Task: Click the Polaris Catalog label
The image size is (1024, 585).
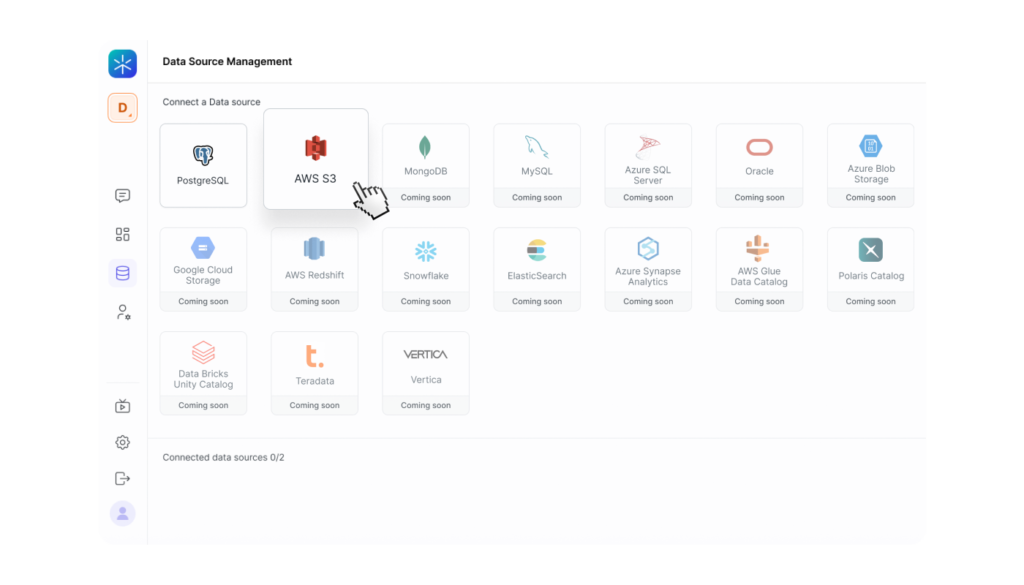Action: [x=871, y=276]
